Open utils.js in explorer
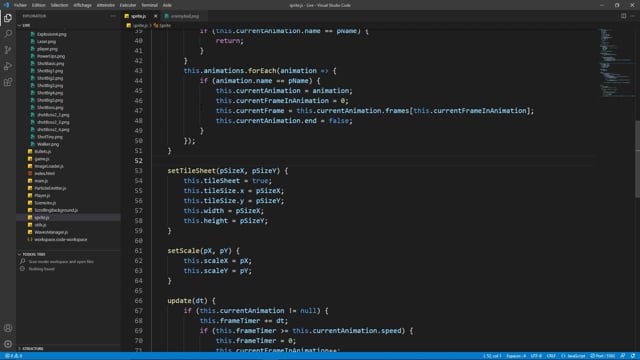This screenshot has width=640, height=360. pos(40,225)
